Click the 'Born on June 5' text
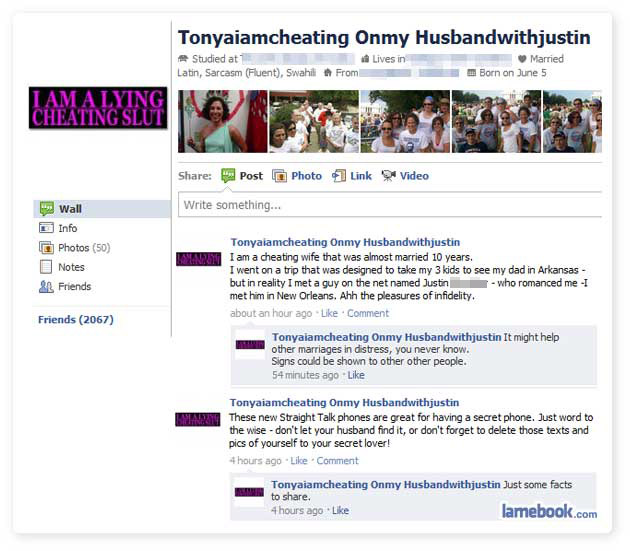 pyautogui.click(x=513, y=73)
